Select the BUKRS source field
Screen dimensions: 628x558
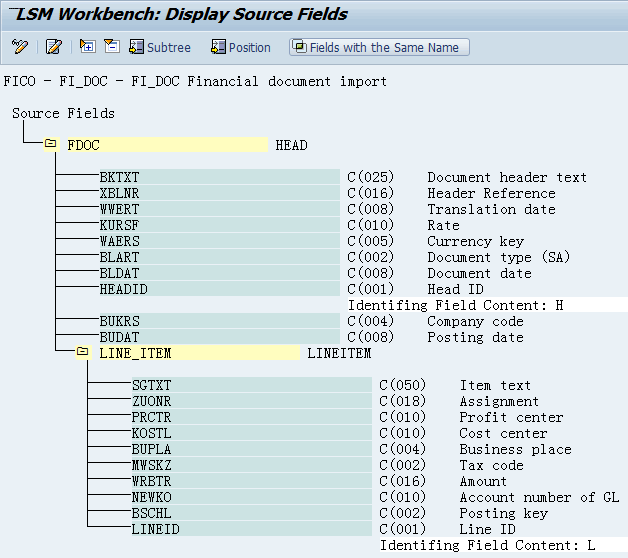point(219,321)
